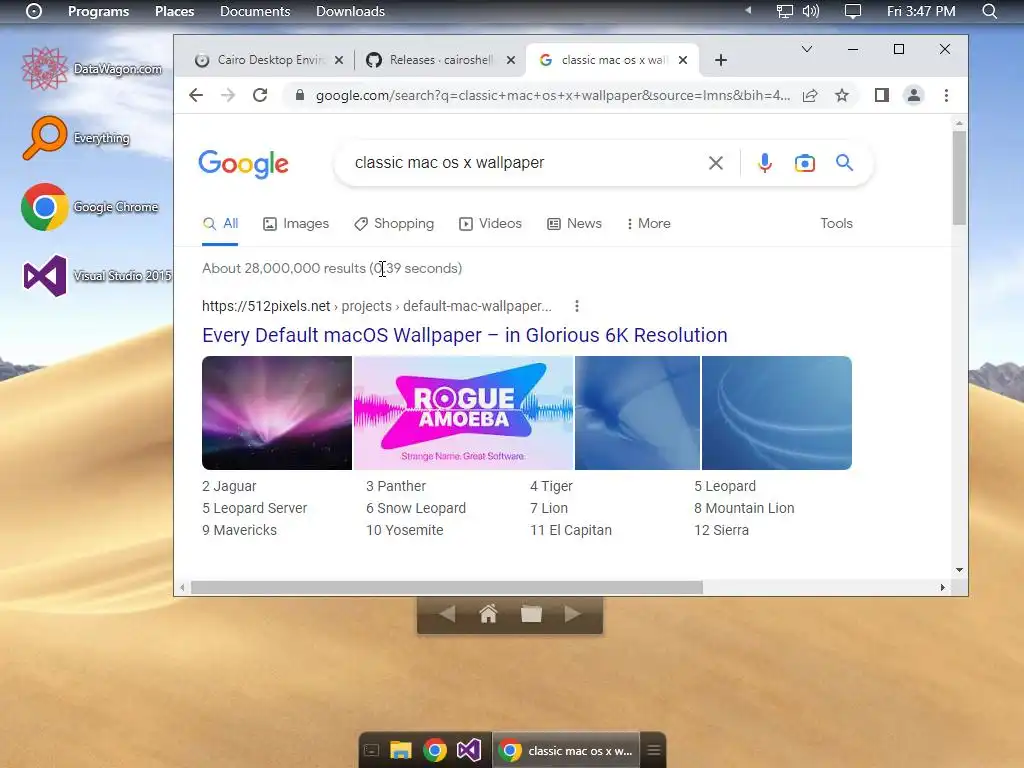1024x768 pixels.
Task: Open Chrome tab search dropdown
Action: [x=807, y=49]
